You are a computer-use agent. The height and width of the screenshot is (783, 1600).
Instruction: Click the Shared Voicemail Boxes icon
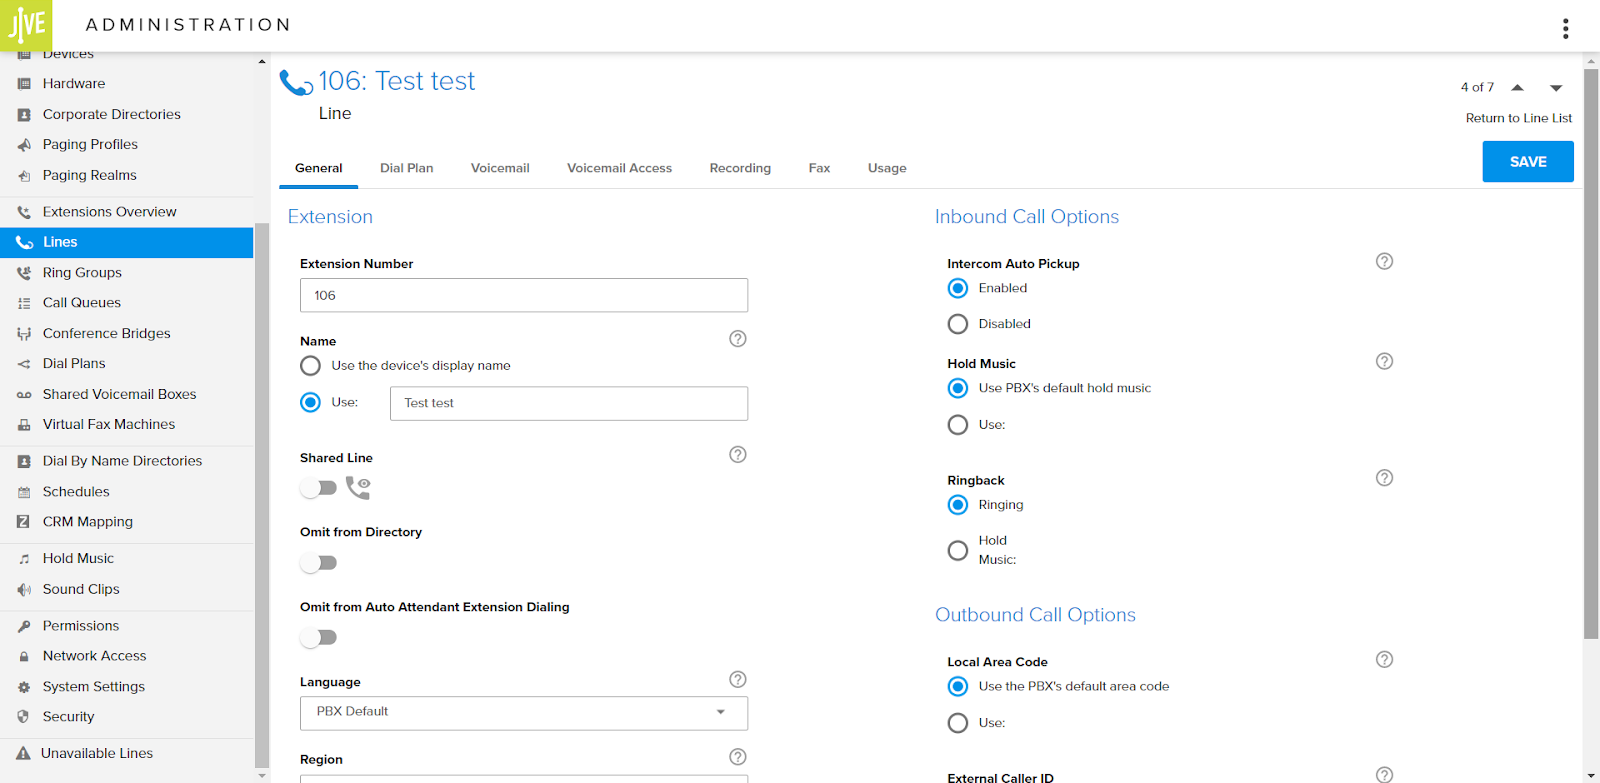(24, 395)
